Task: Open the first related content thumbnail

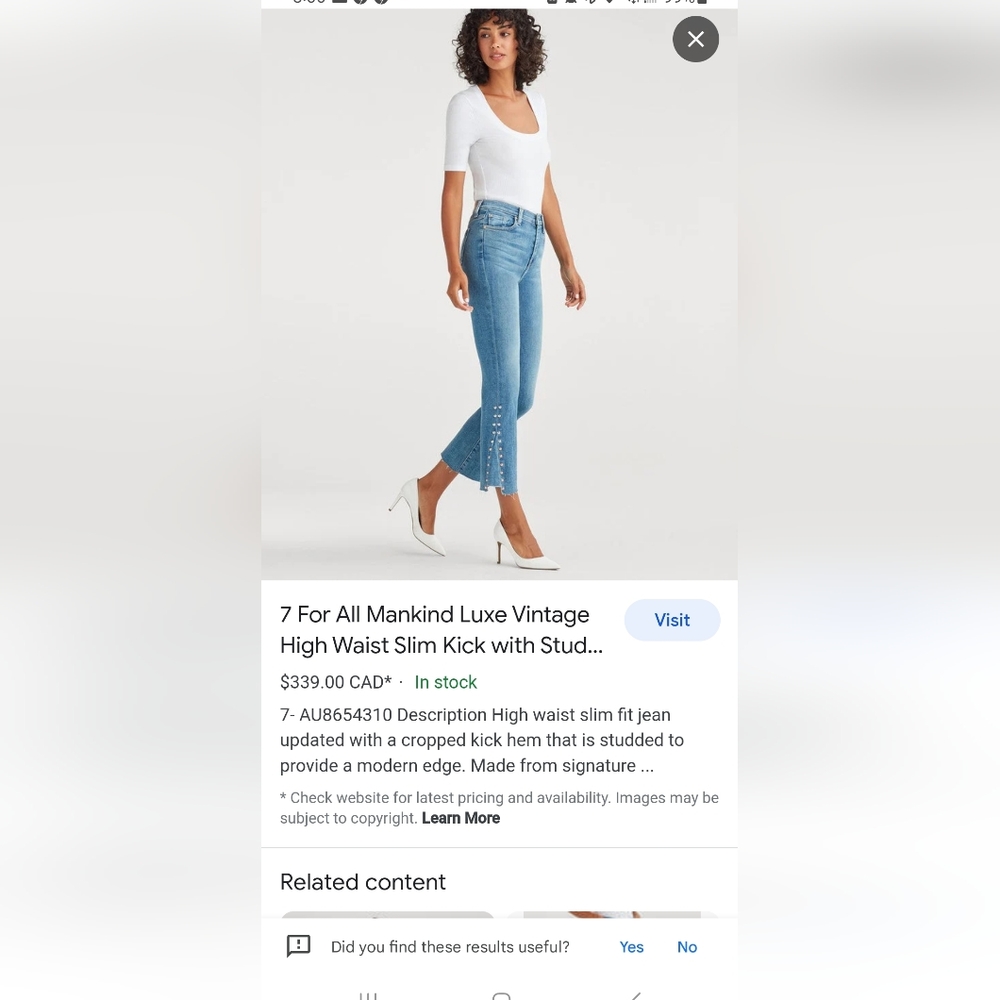Action: pos(387,915)
